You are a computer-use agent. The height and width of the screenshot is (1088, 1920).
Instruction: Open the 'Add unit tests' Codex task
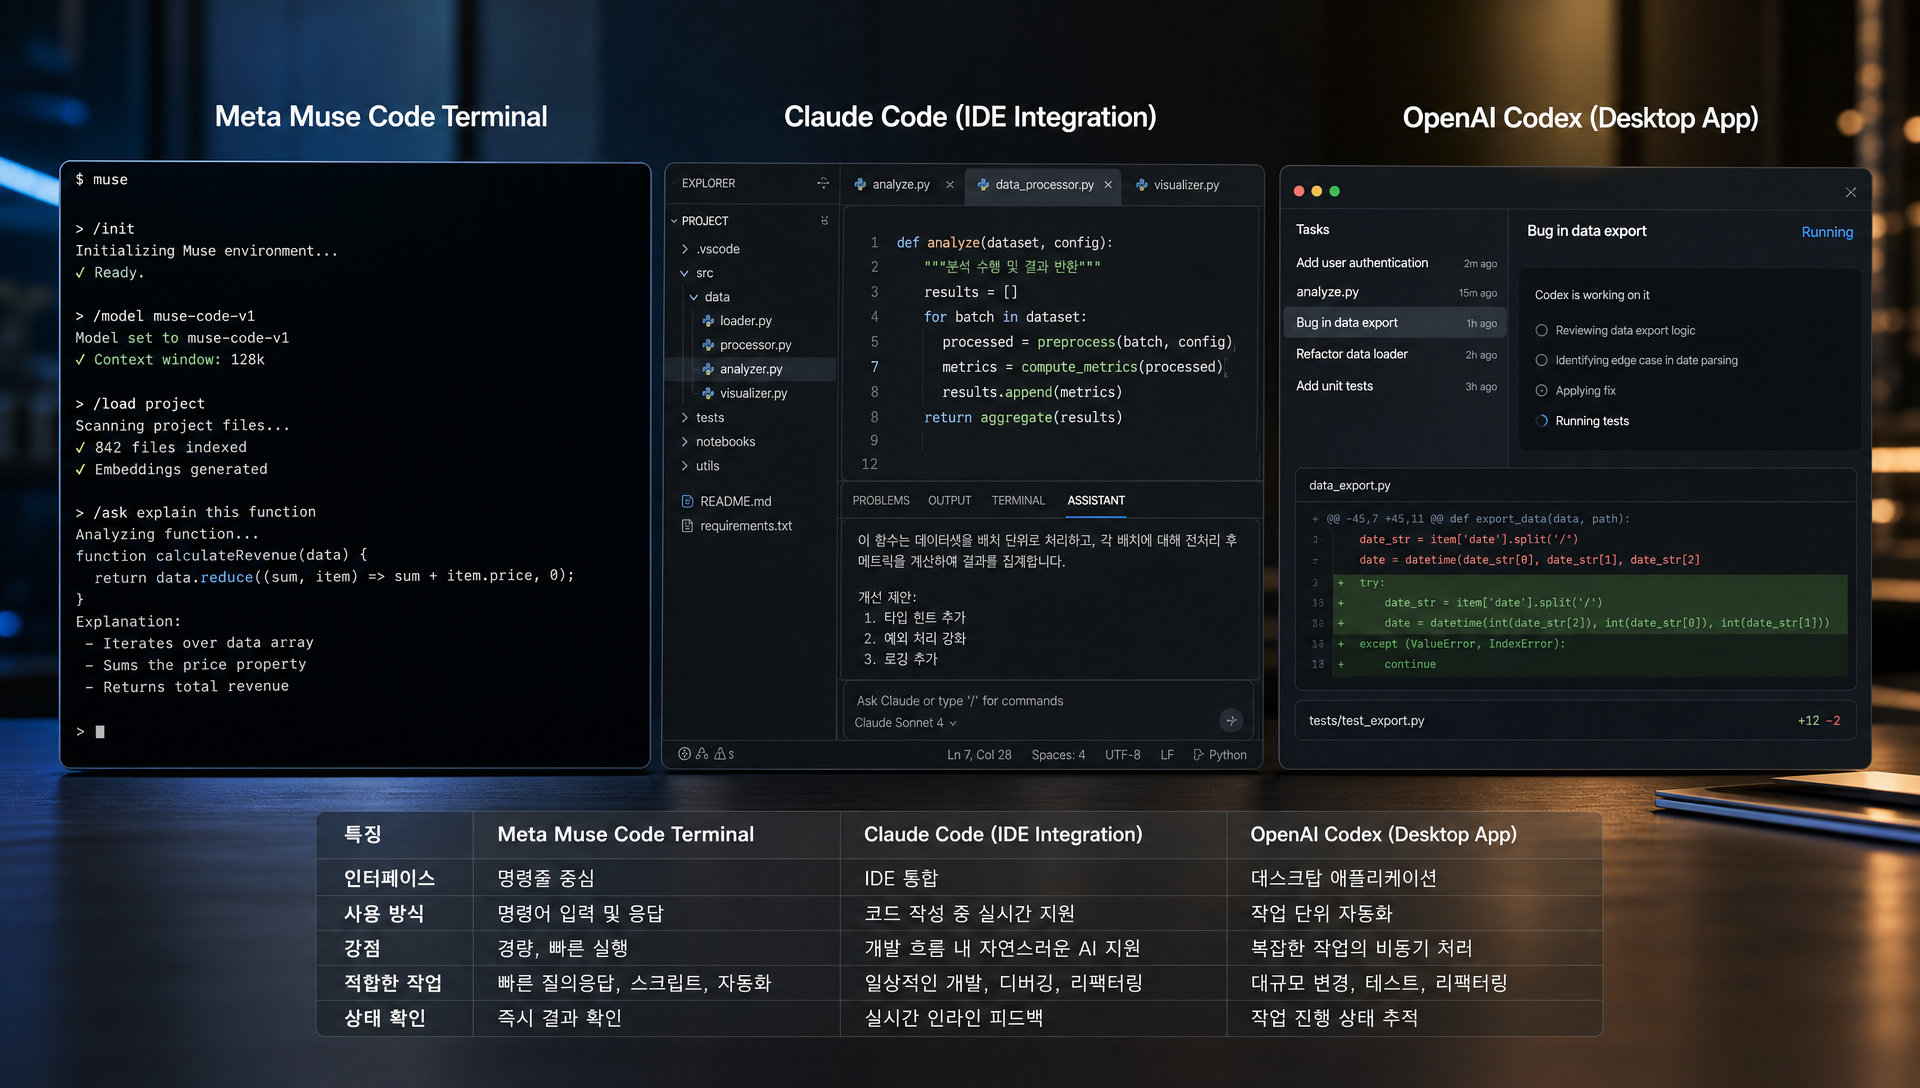[x=1396, y=386]
